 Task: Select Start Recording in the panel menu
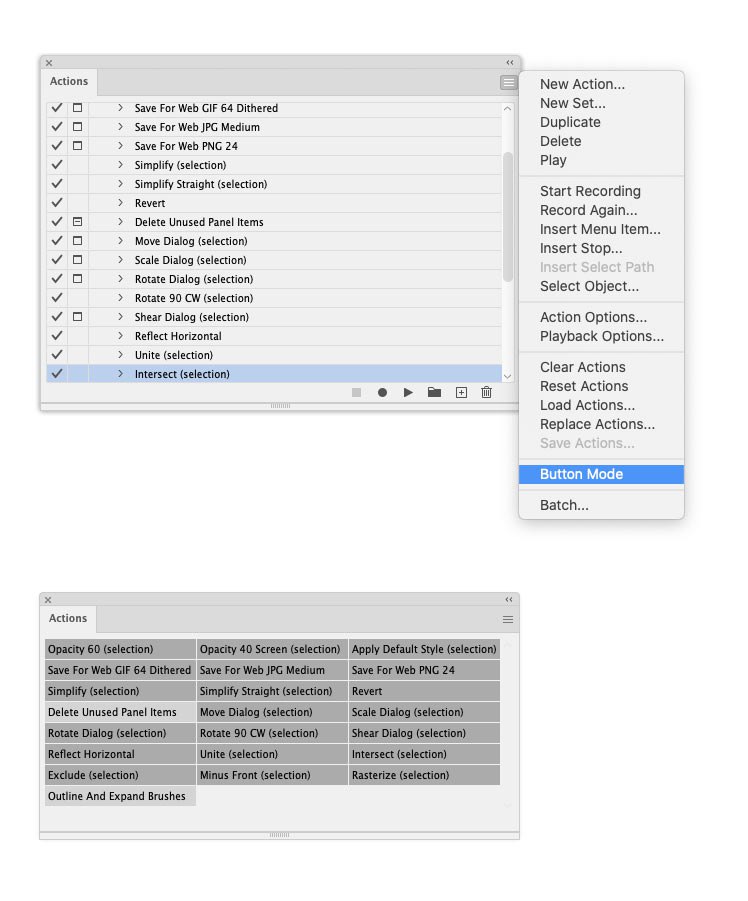click(x=601, y=191)
